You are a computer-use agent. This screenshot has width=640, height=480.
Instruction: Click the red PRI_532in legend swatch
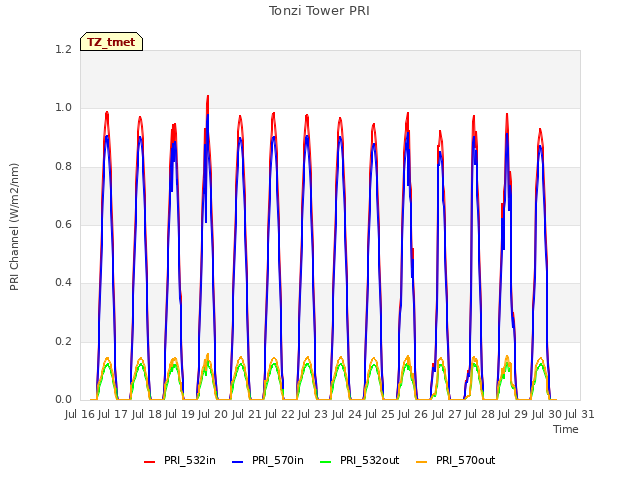(x=149, y=461)
